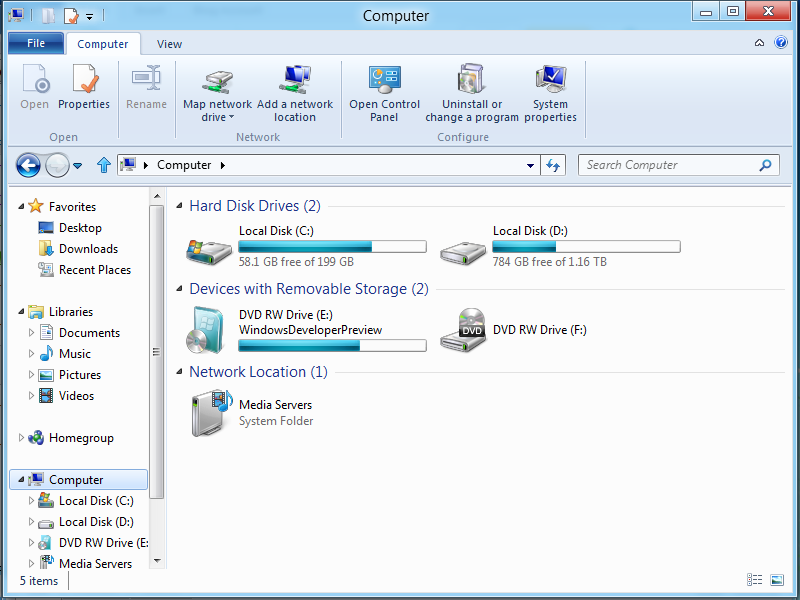The width and height of the screenshot is (800, 600).
Task: Launch Open Control Panel from ribbon
Action: 385,80
